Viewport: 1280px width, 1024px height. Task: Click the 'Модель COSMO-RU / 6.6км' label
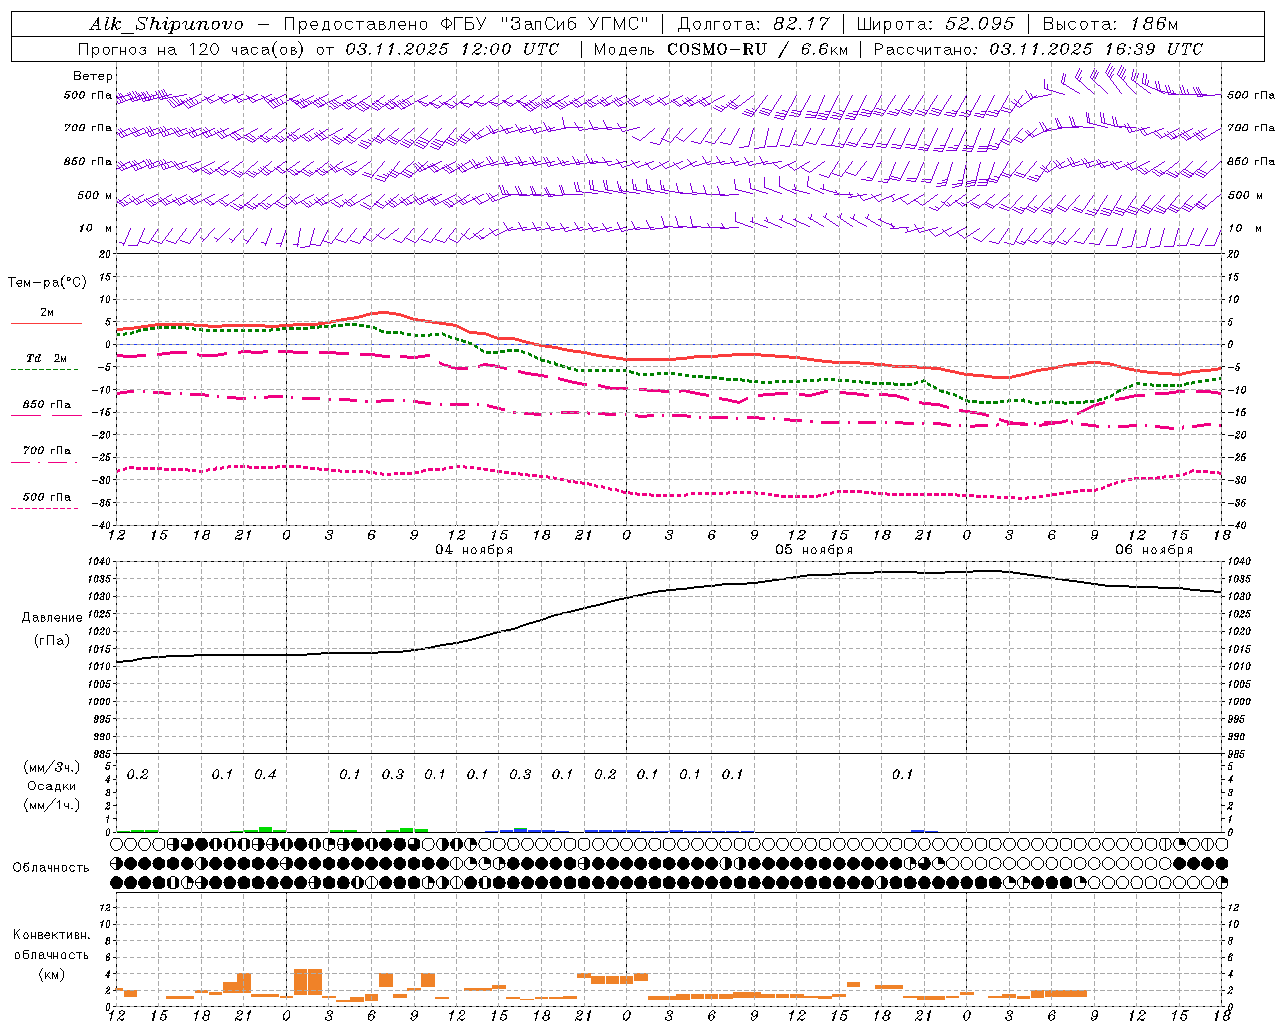[720, 49]
